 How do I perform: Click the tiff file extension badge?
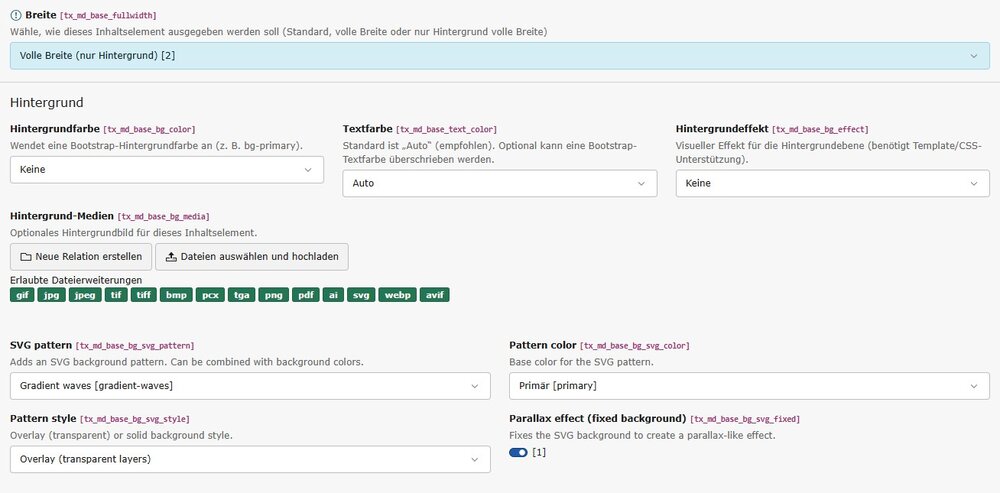(144, 295)
